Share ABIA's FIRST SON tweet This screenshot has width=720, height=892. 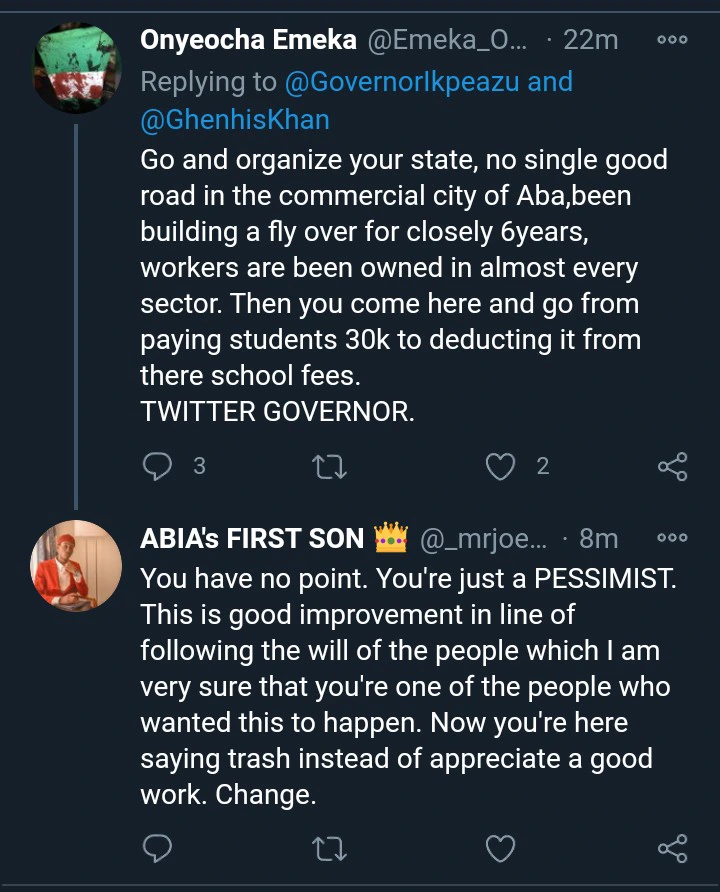point(672,849)
